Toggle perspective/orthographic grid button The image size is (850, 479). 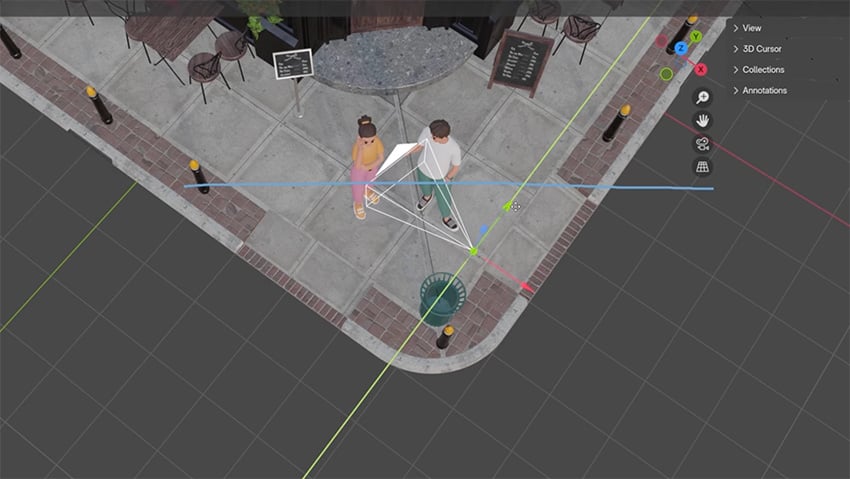(703, 167)
